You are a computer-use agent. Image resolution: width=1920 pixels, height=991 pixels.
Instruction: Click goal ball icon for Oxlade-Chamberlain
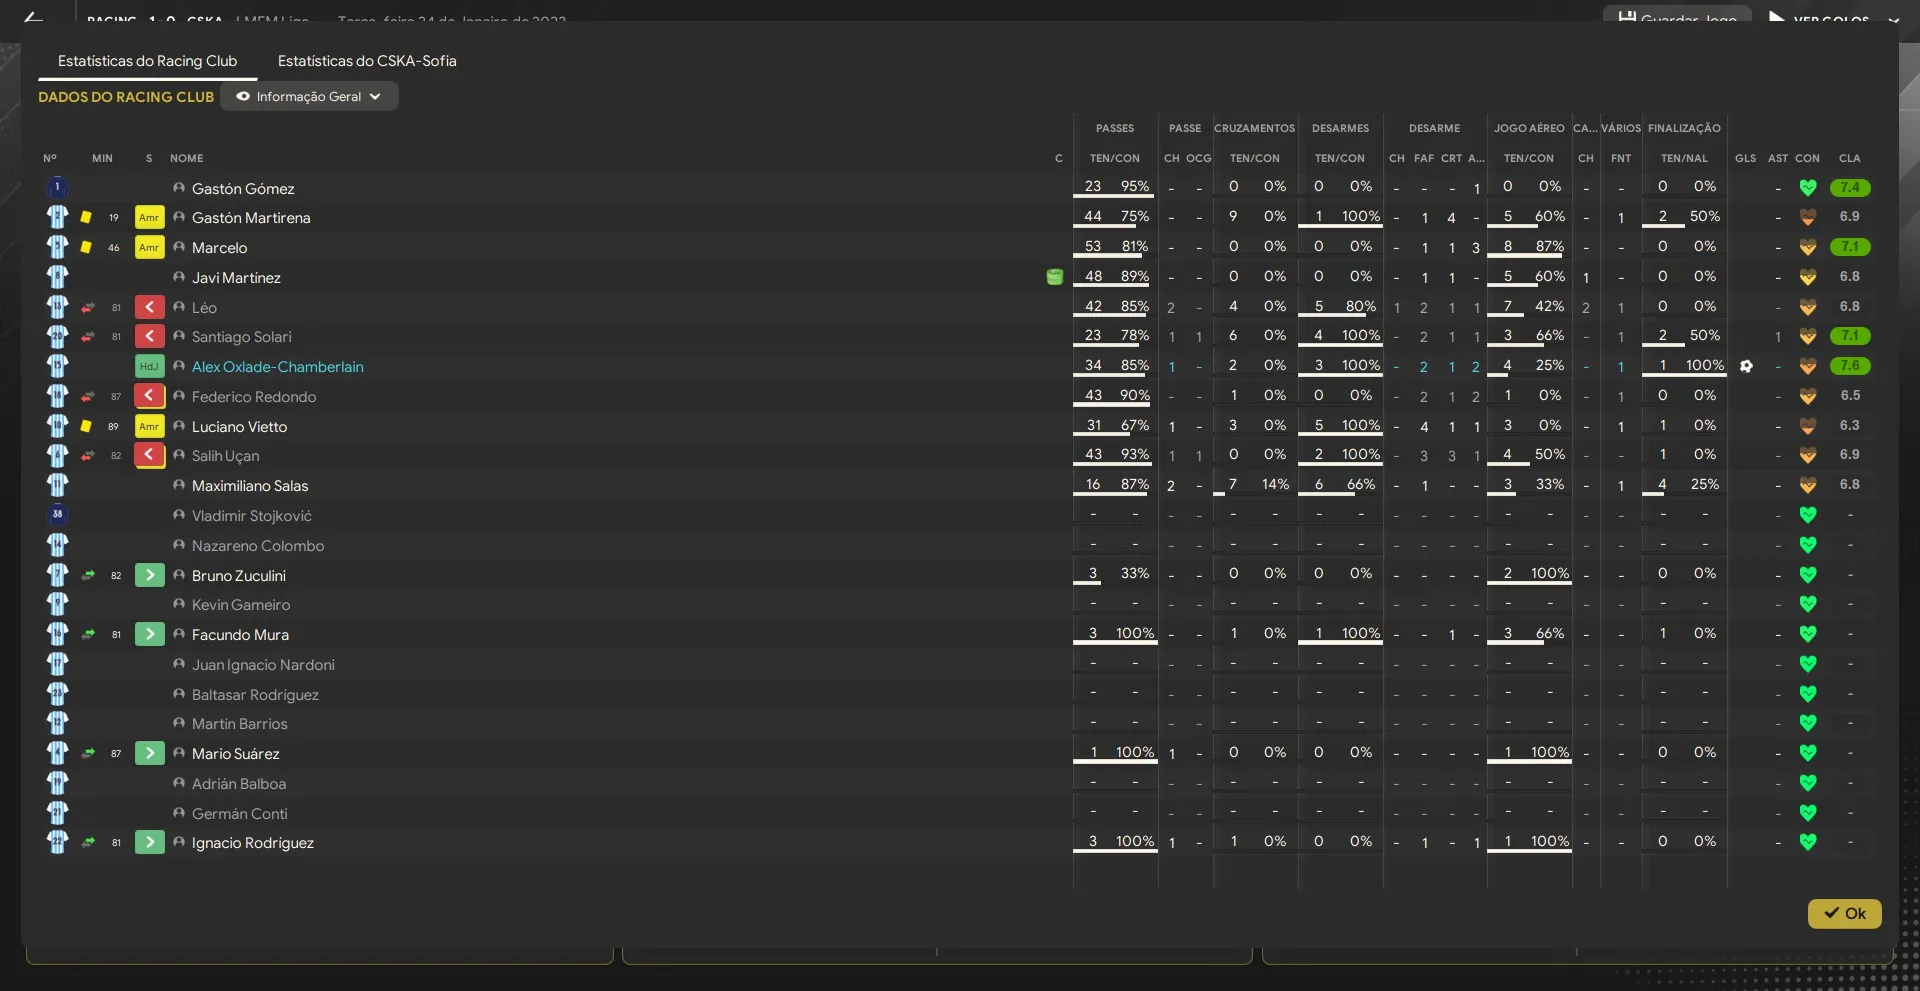1746,366
